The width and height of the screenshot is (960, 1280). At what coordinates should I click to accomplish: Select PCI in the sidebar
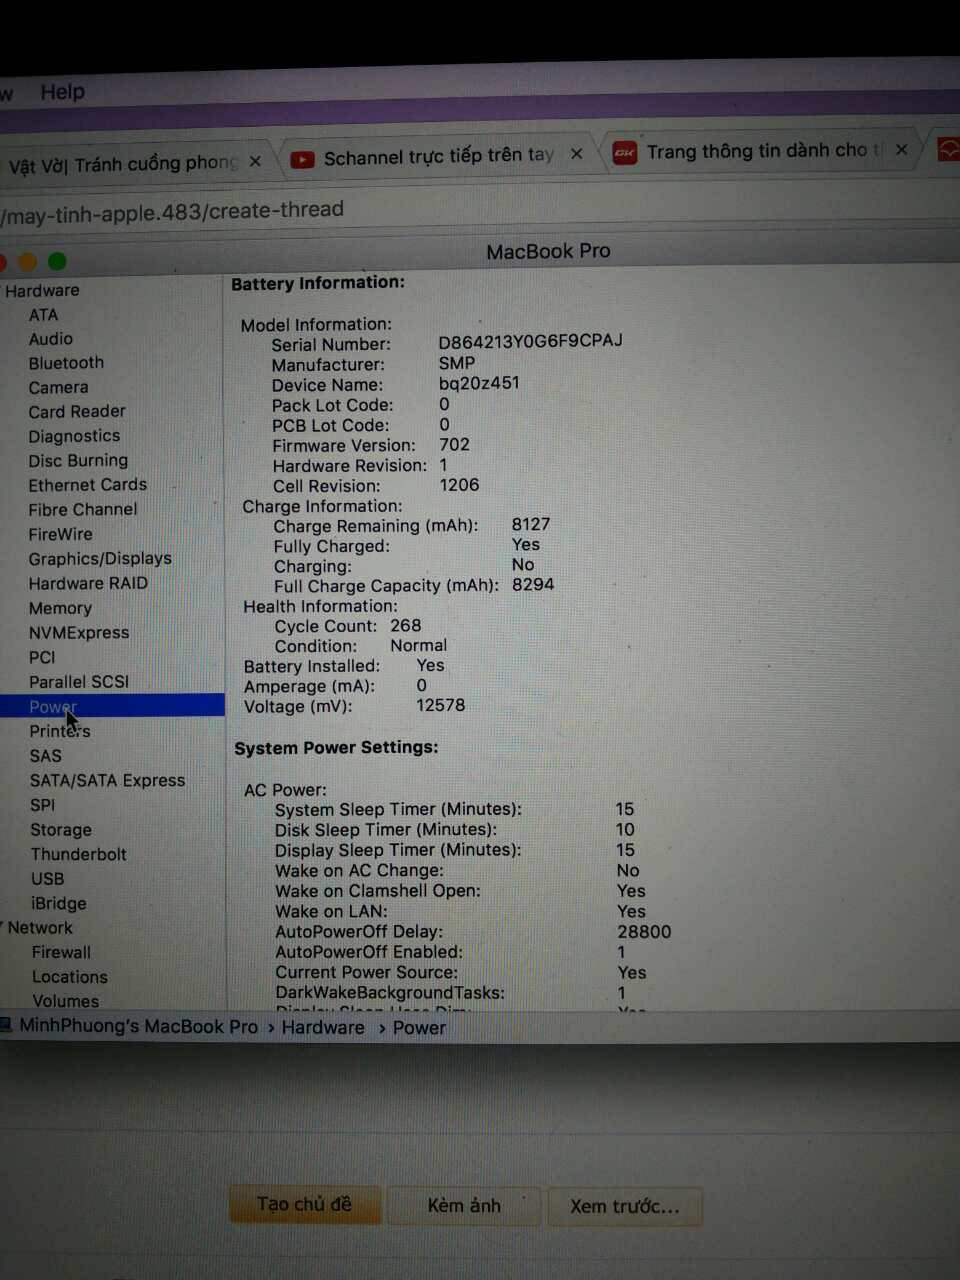click(42, 657)
